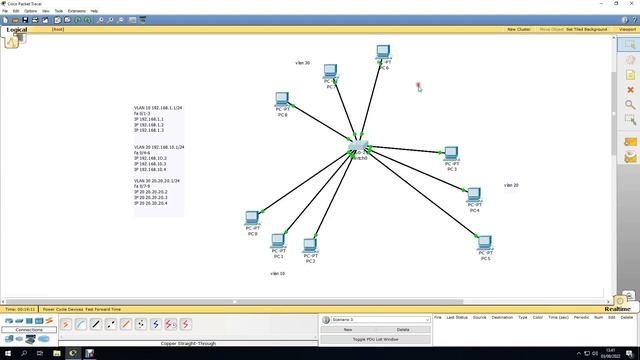Screen dimensions: 640x360
Task: Click the New scenario button
Action: click(x=348, y=329)
